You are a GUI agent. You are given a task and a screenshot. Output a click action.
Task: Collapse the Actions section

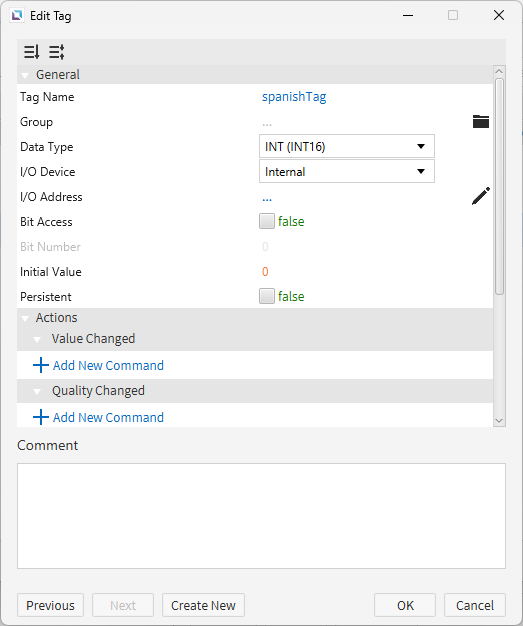tap(25, 319)
